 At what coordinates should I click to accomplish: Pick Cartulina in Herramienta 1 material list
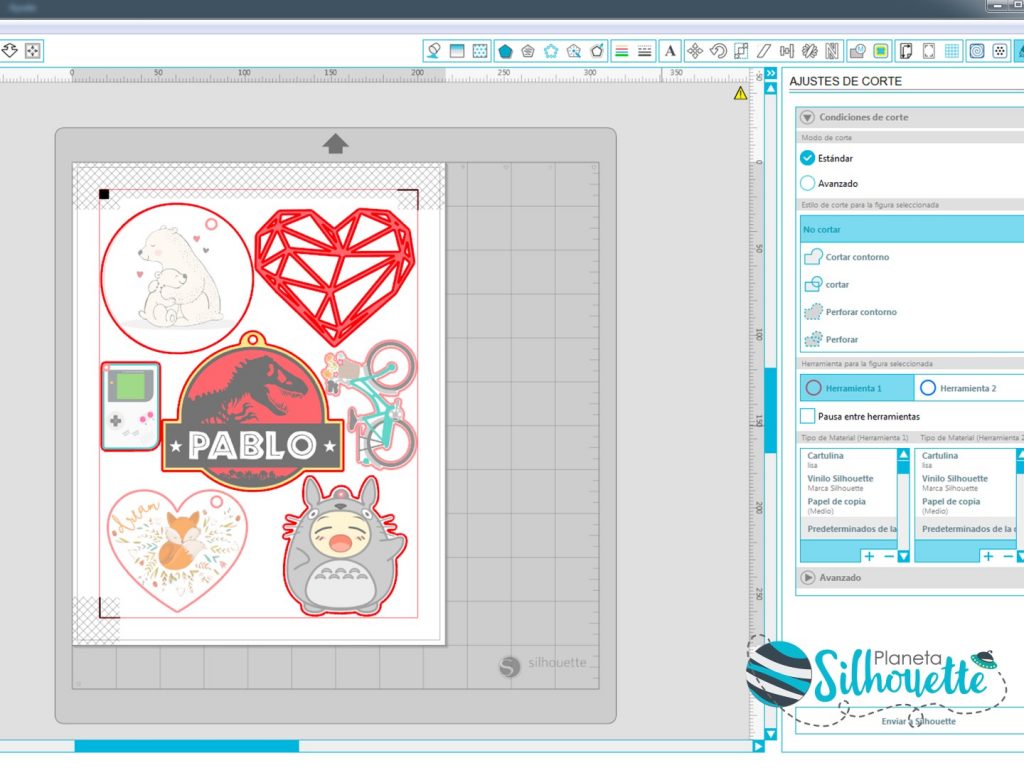tap(849, 460)
